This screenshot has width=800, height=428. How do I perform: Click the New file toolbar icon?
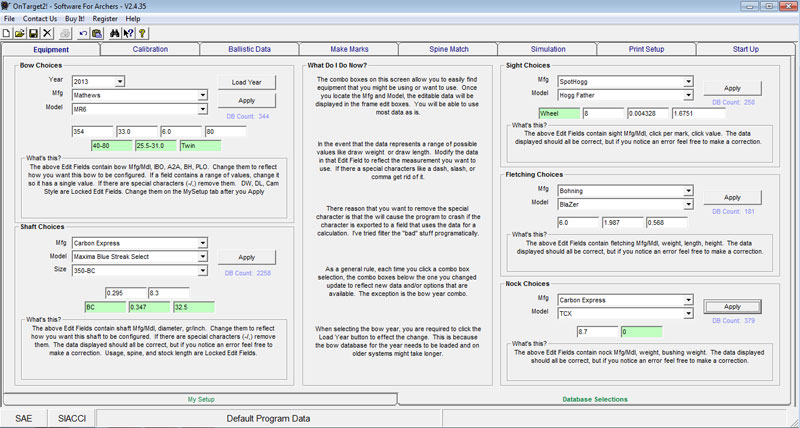pos(7,33)
